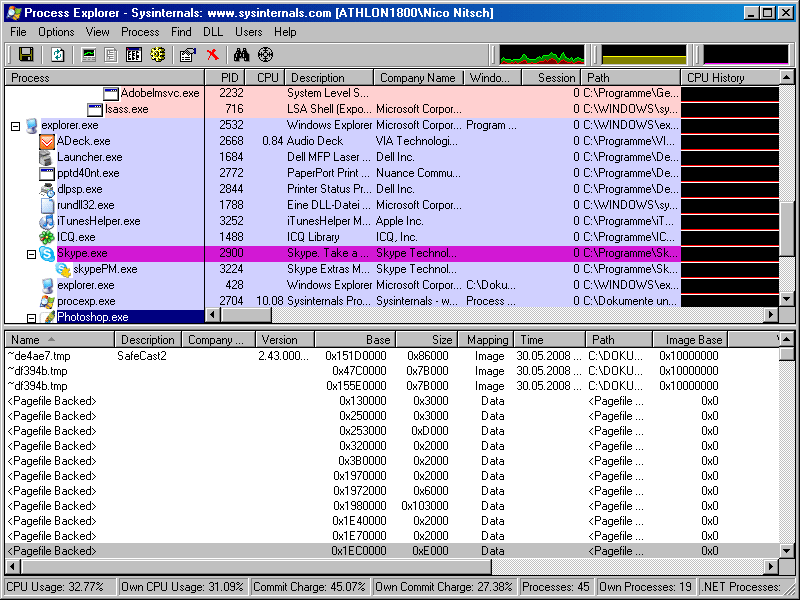Sort the lower pane by Base column
This screenshot has width=800, height=600.
(x=356, y=340)
